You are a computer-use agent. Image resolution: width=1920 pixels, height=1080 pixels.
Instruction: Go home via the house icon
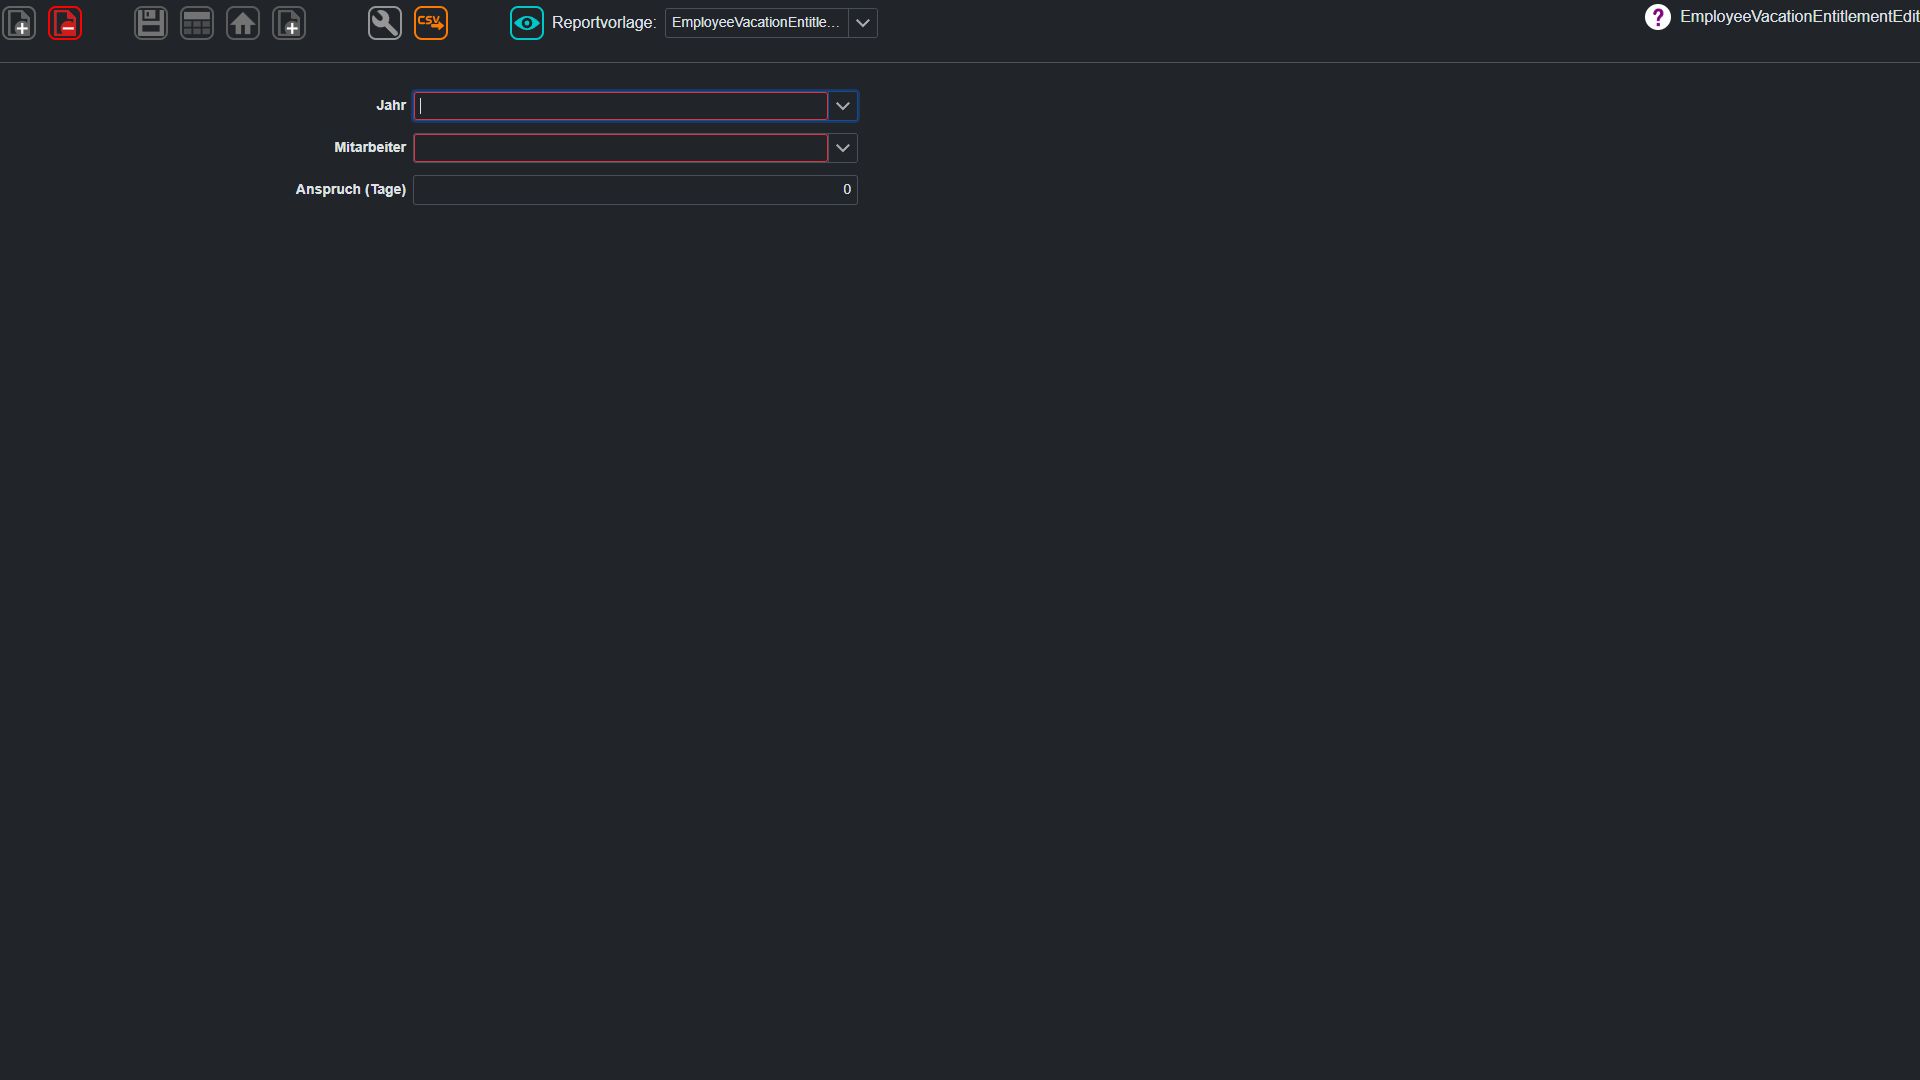pos(243,23)
